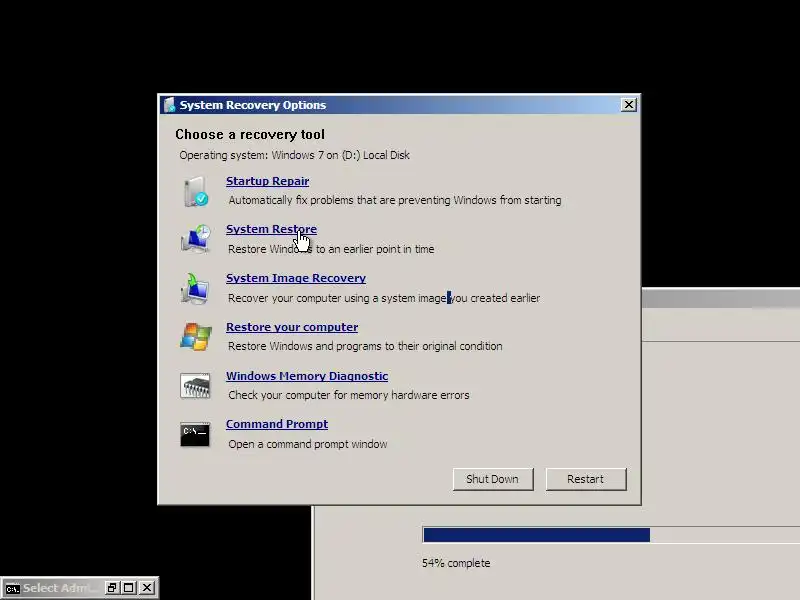800x600 pixels.
Task: Click the Startup Repair drive icon
Action: (195, 191)
